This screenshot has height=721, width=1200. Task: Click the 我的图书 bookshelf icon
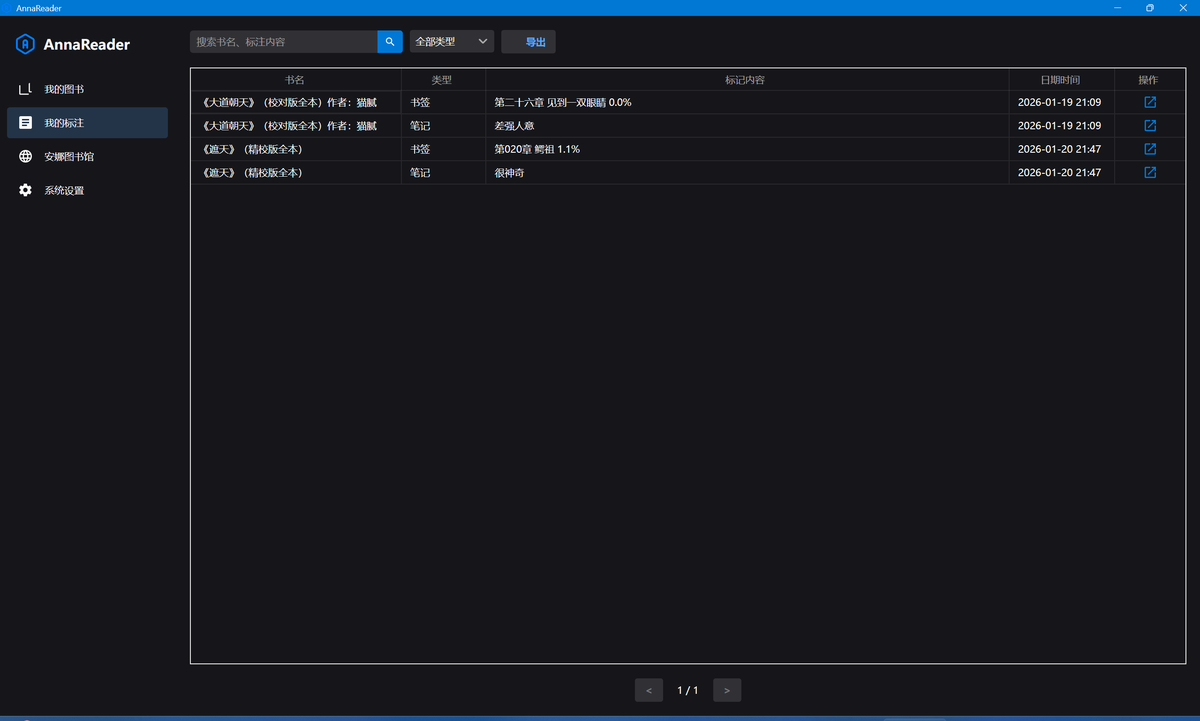click(25, 89)
